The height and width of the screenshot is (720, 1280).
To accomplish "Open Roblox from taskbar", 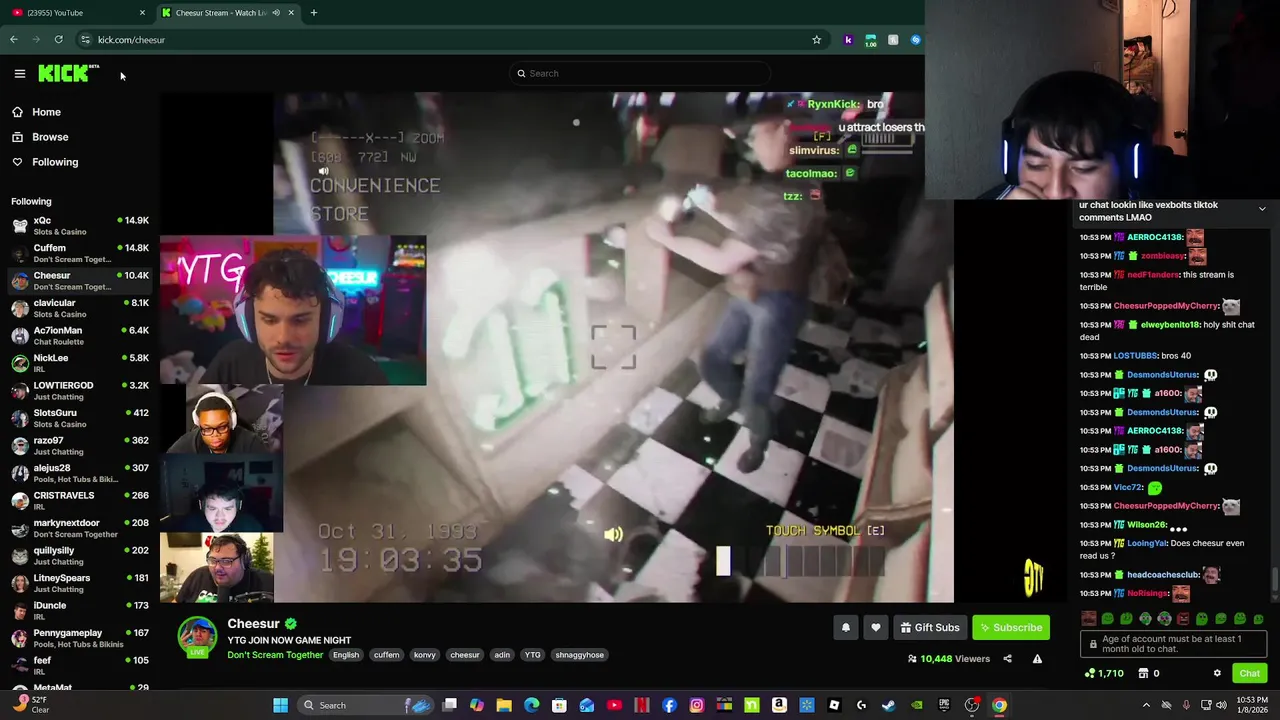I will (834, 705).
